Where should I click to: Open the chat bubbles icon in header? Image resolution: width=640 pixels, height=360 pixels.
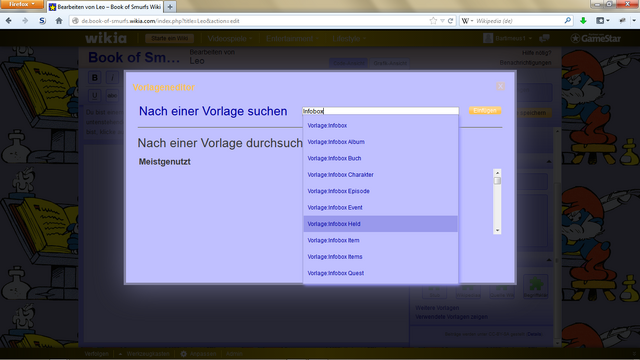pos(544,38)
